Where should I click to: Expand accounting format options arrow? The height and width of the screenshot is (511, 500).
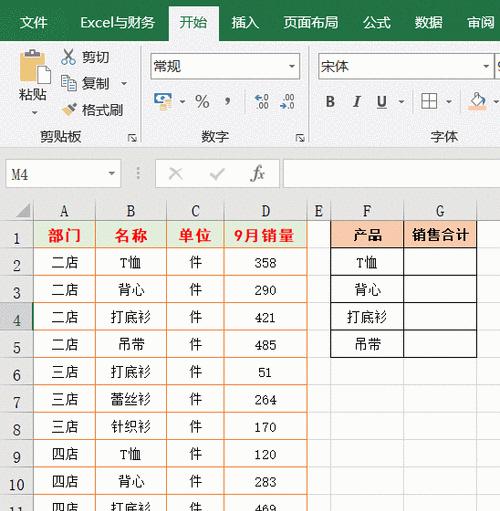182,101
